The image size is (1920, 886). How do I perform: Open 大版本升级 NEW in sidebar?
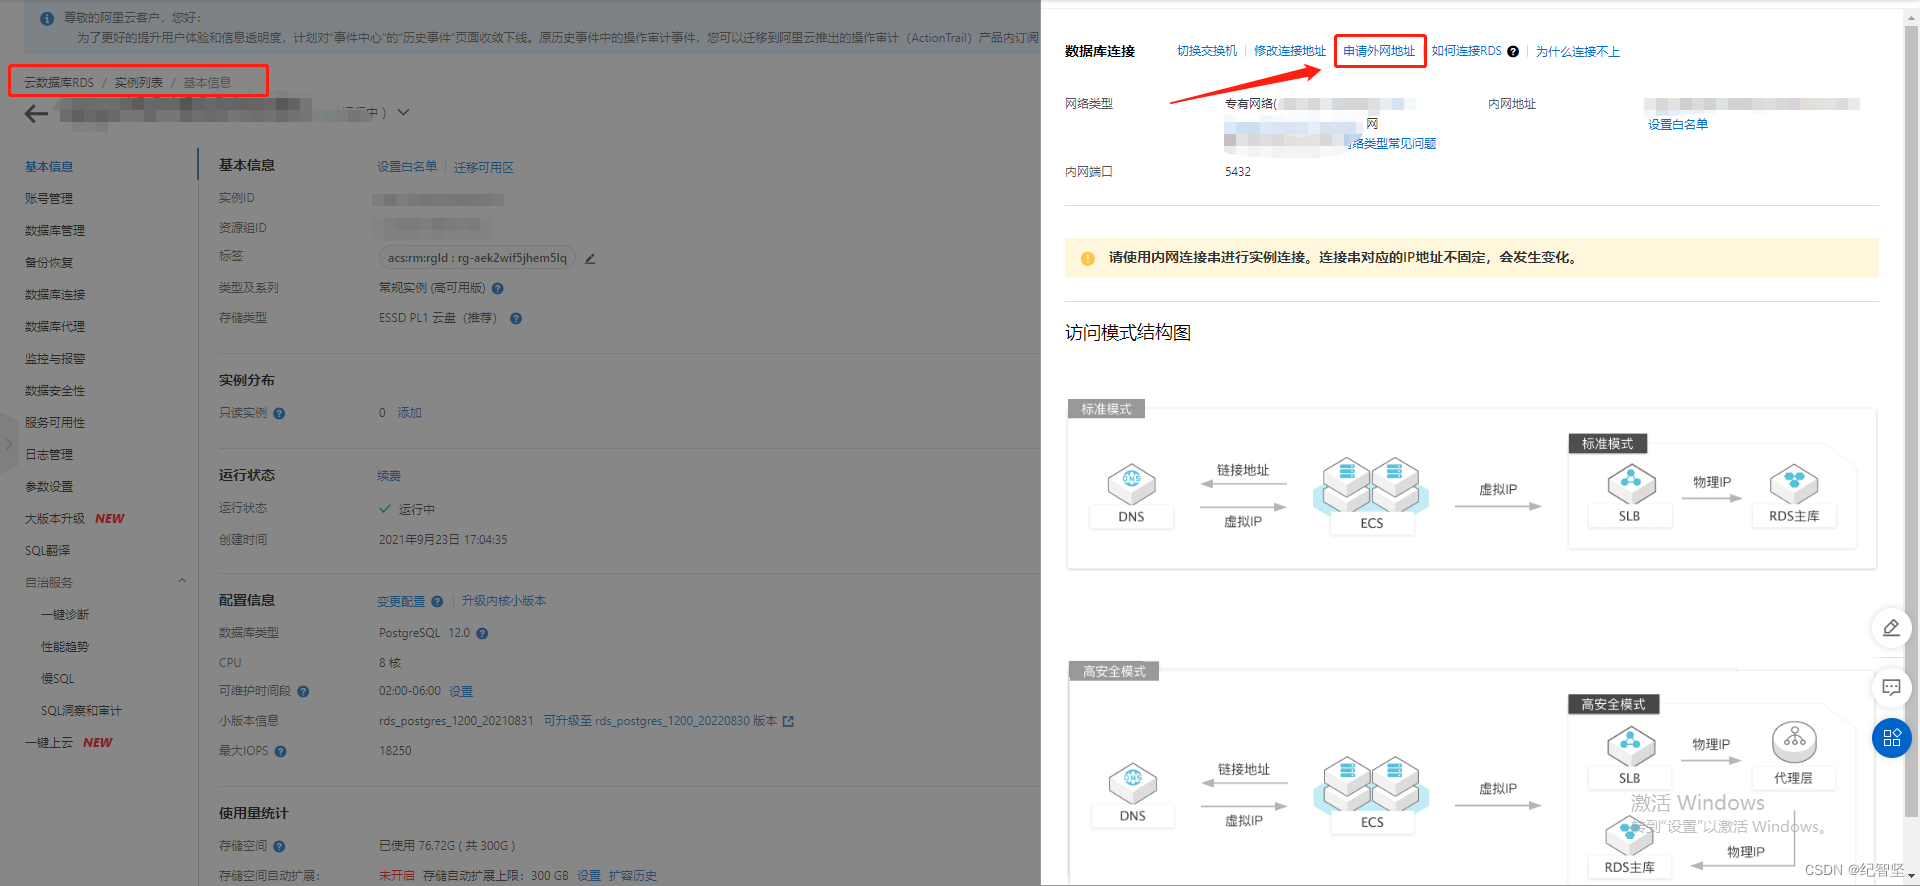pos(75,519)
